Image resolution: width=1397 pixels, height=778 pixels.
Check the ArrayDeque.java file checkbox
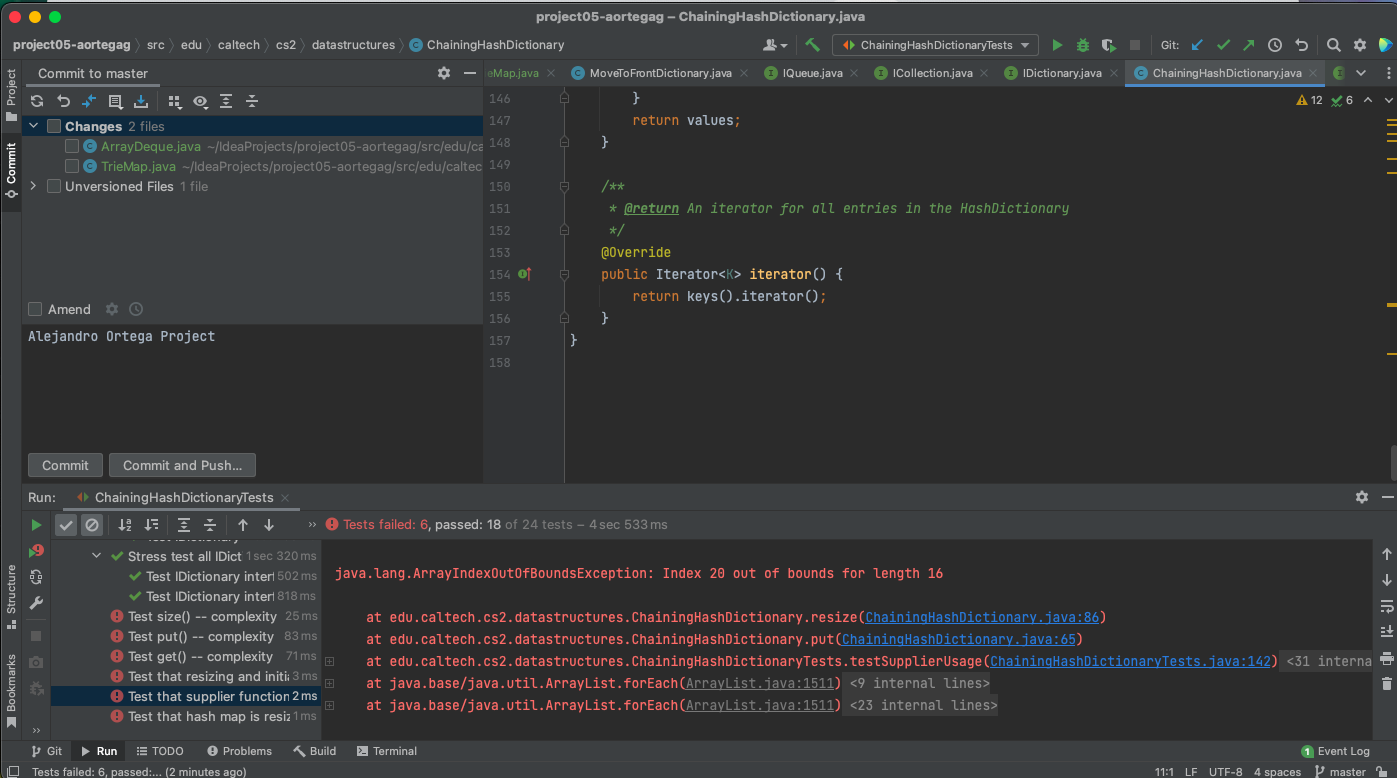pyautogui.click(x=72, y=147)
